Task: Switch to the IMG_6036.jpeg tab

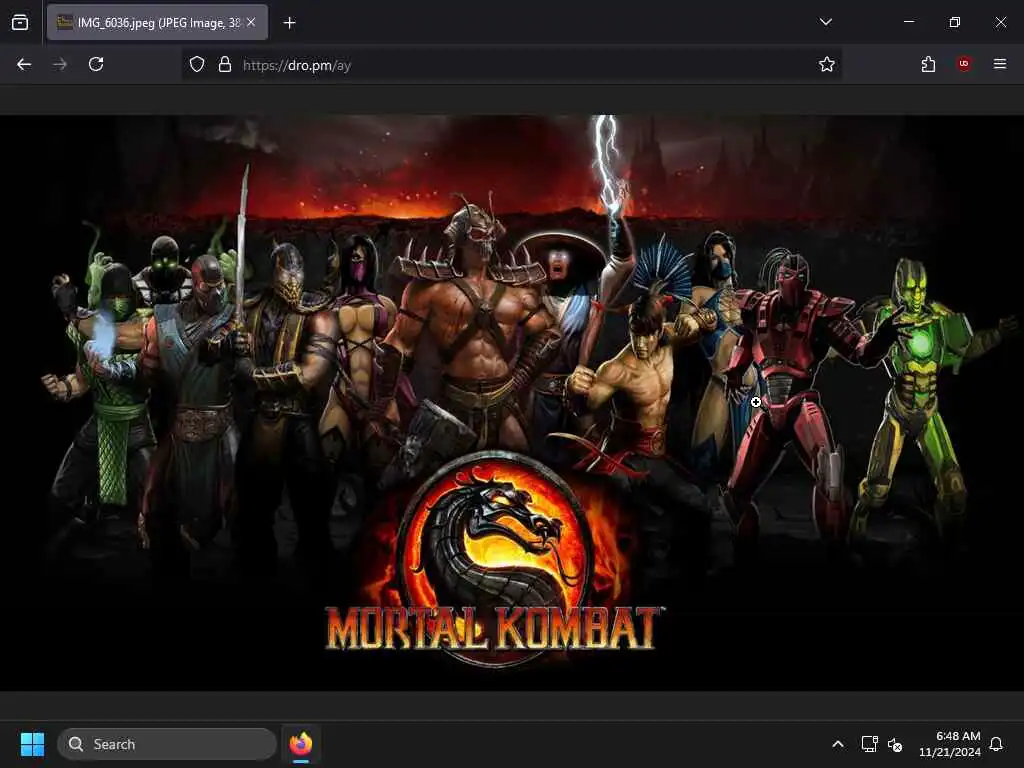Action: click(x=157, y=22)
